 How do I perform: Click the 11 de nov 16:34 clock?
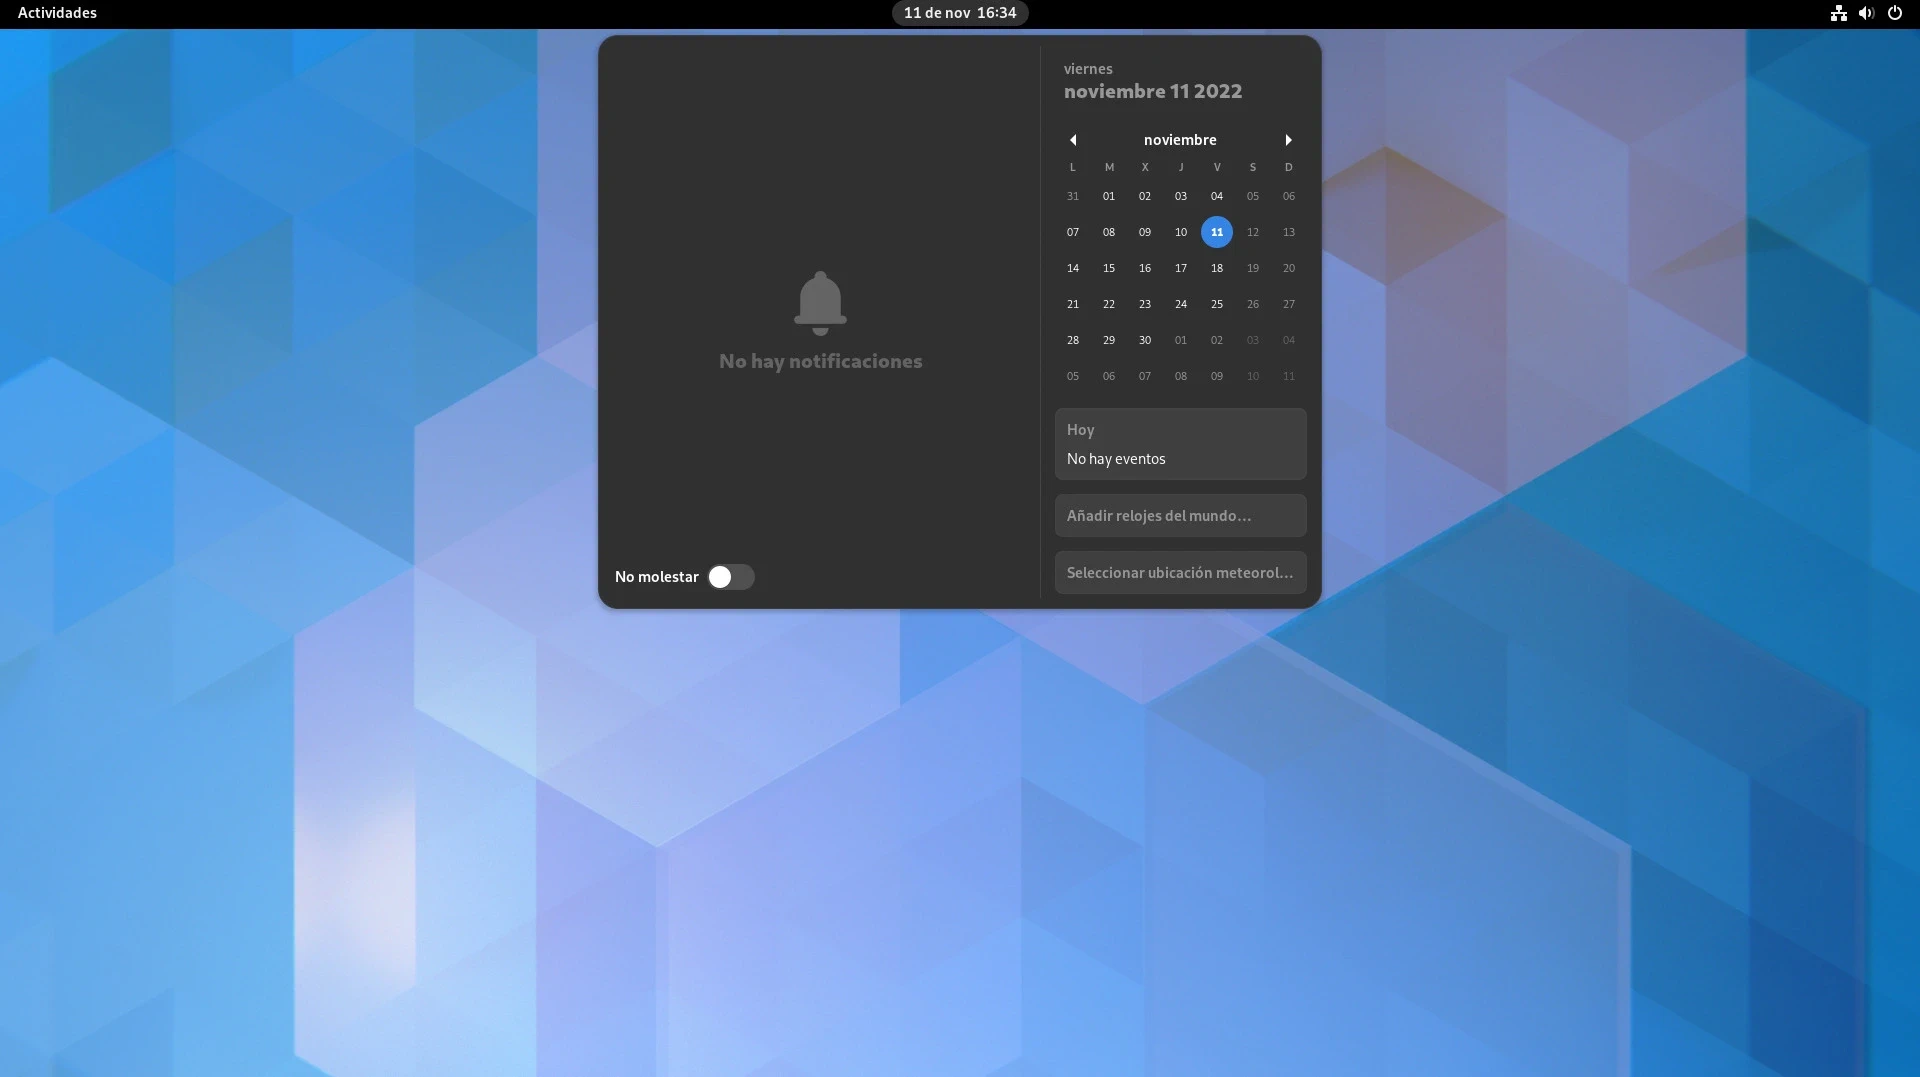[x=959, y=13]
